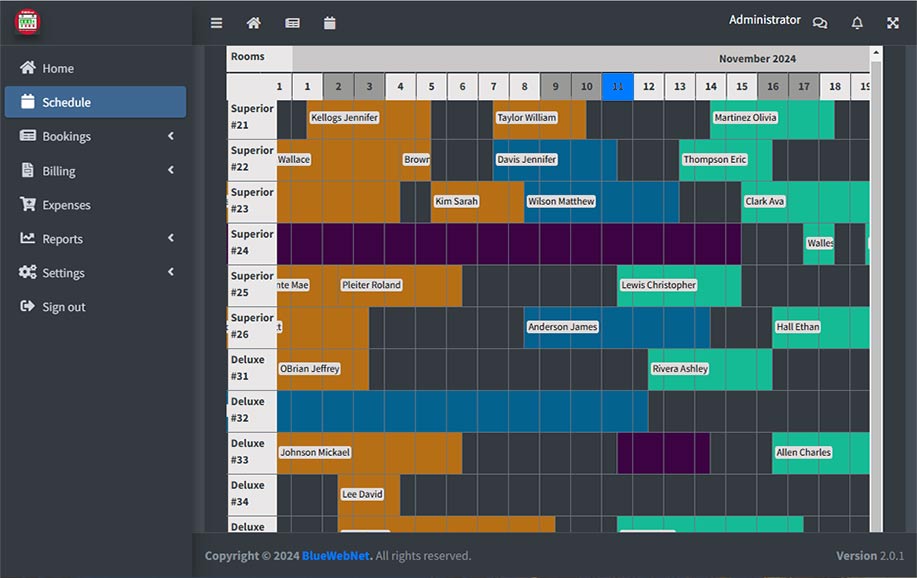Click the Settings gears icon
Screen dimensions: 917x578
tap(27, 271)
